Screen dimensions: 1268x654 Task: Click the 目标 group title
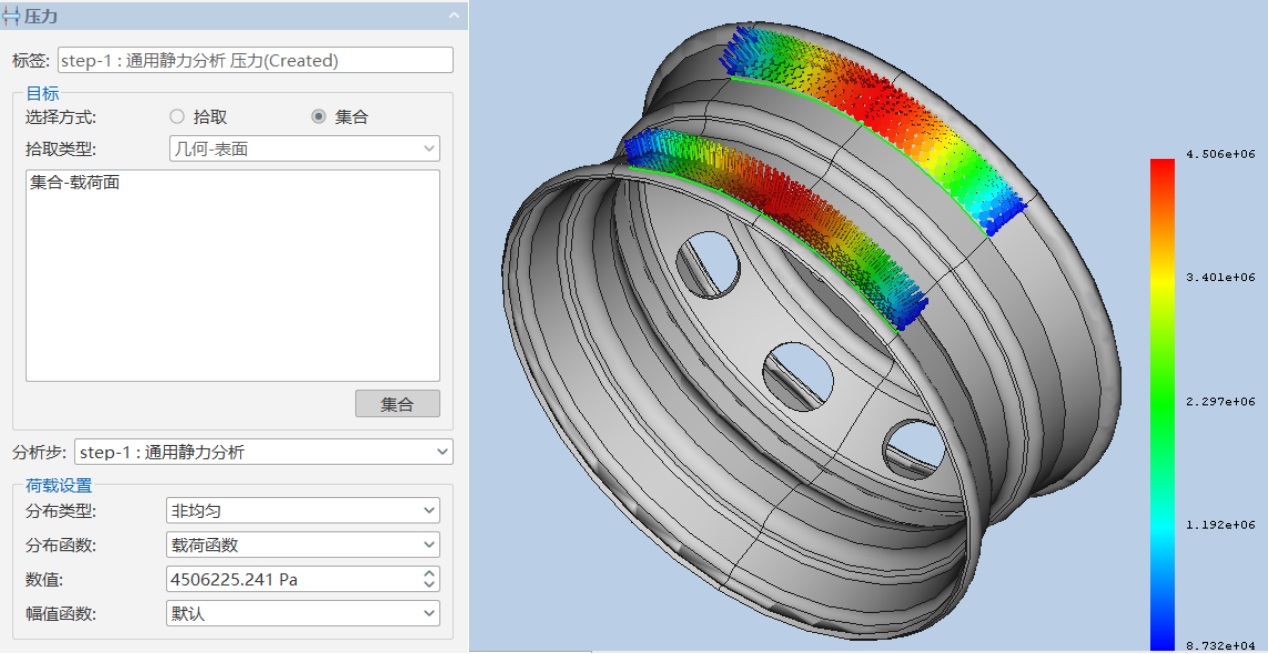[42, 93]
